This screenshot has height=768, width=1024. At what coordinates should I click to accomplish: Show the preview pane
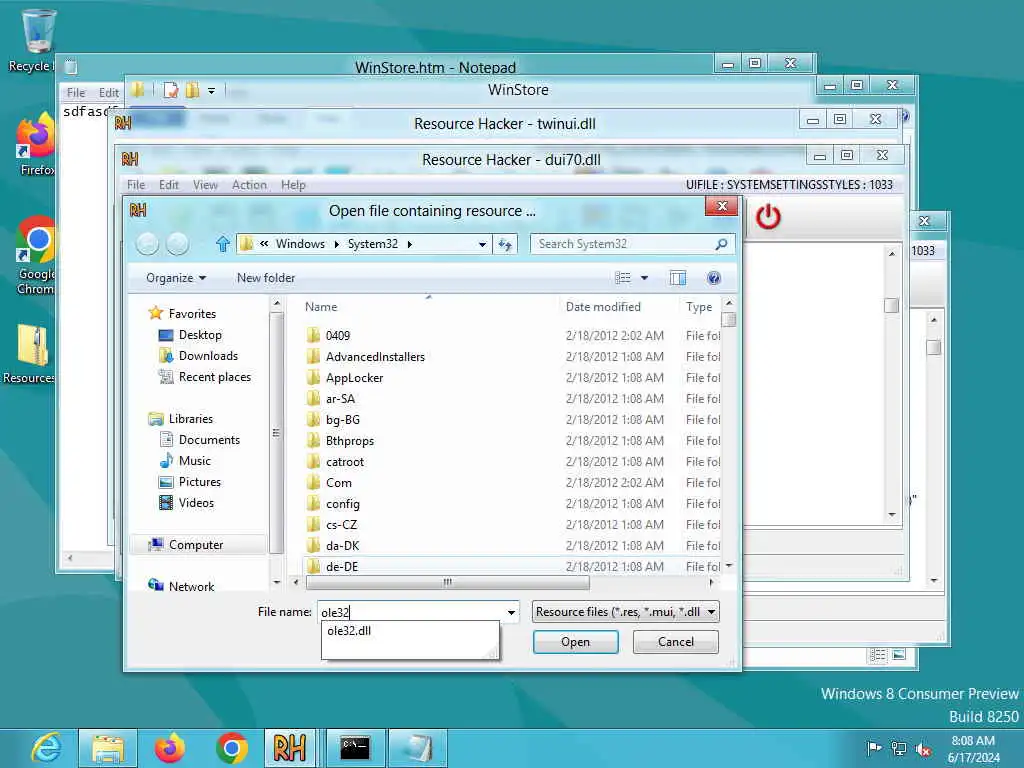[678, 278]
